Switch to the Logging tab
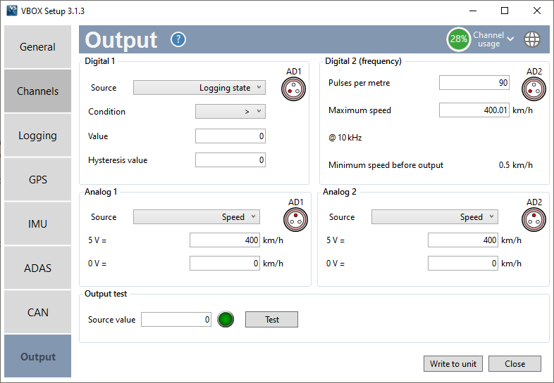The image size is (554, 383). (37, 135)
